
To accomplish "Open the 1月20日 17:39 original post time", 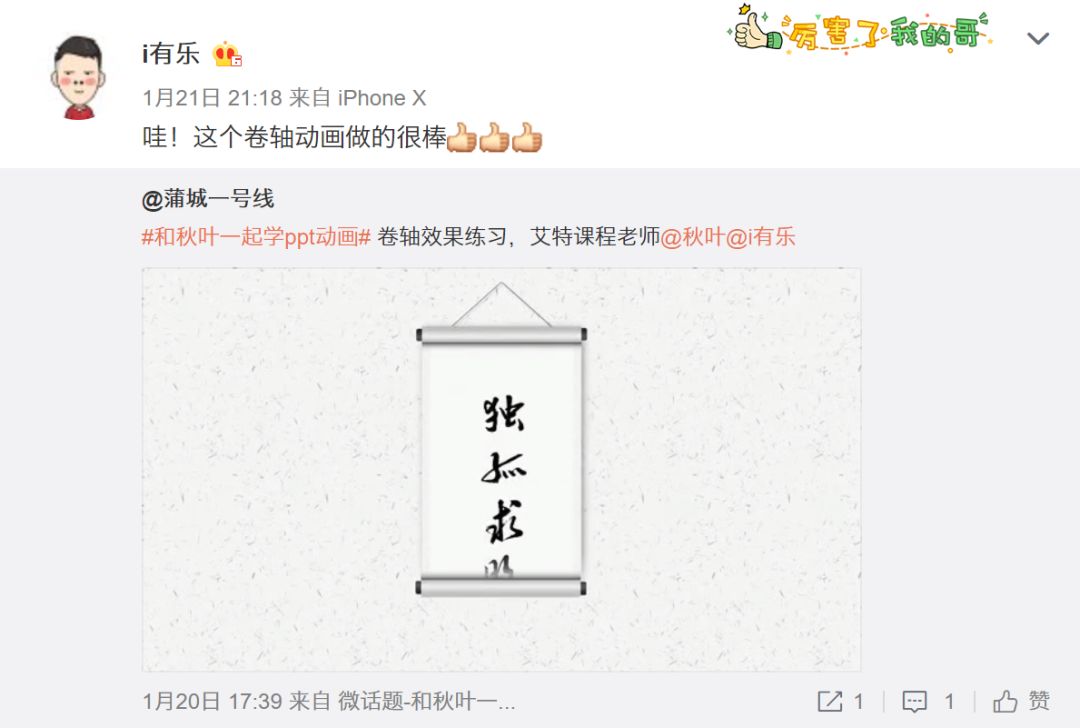I will (212, 702).
